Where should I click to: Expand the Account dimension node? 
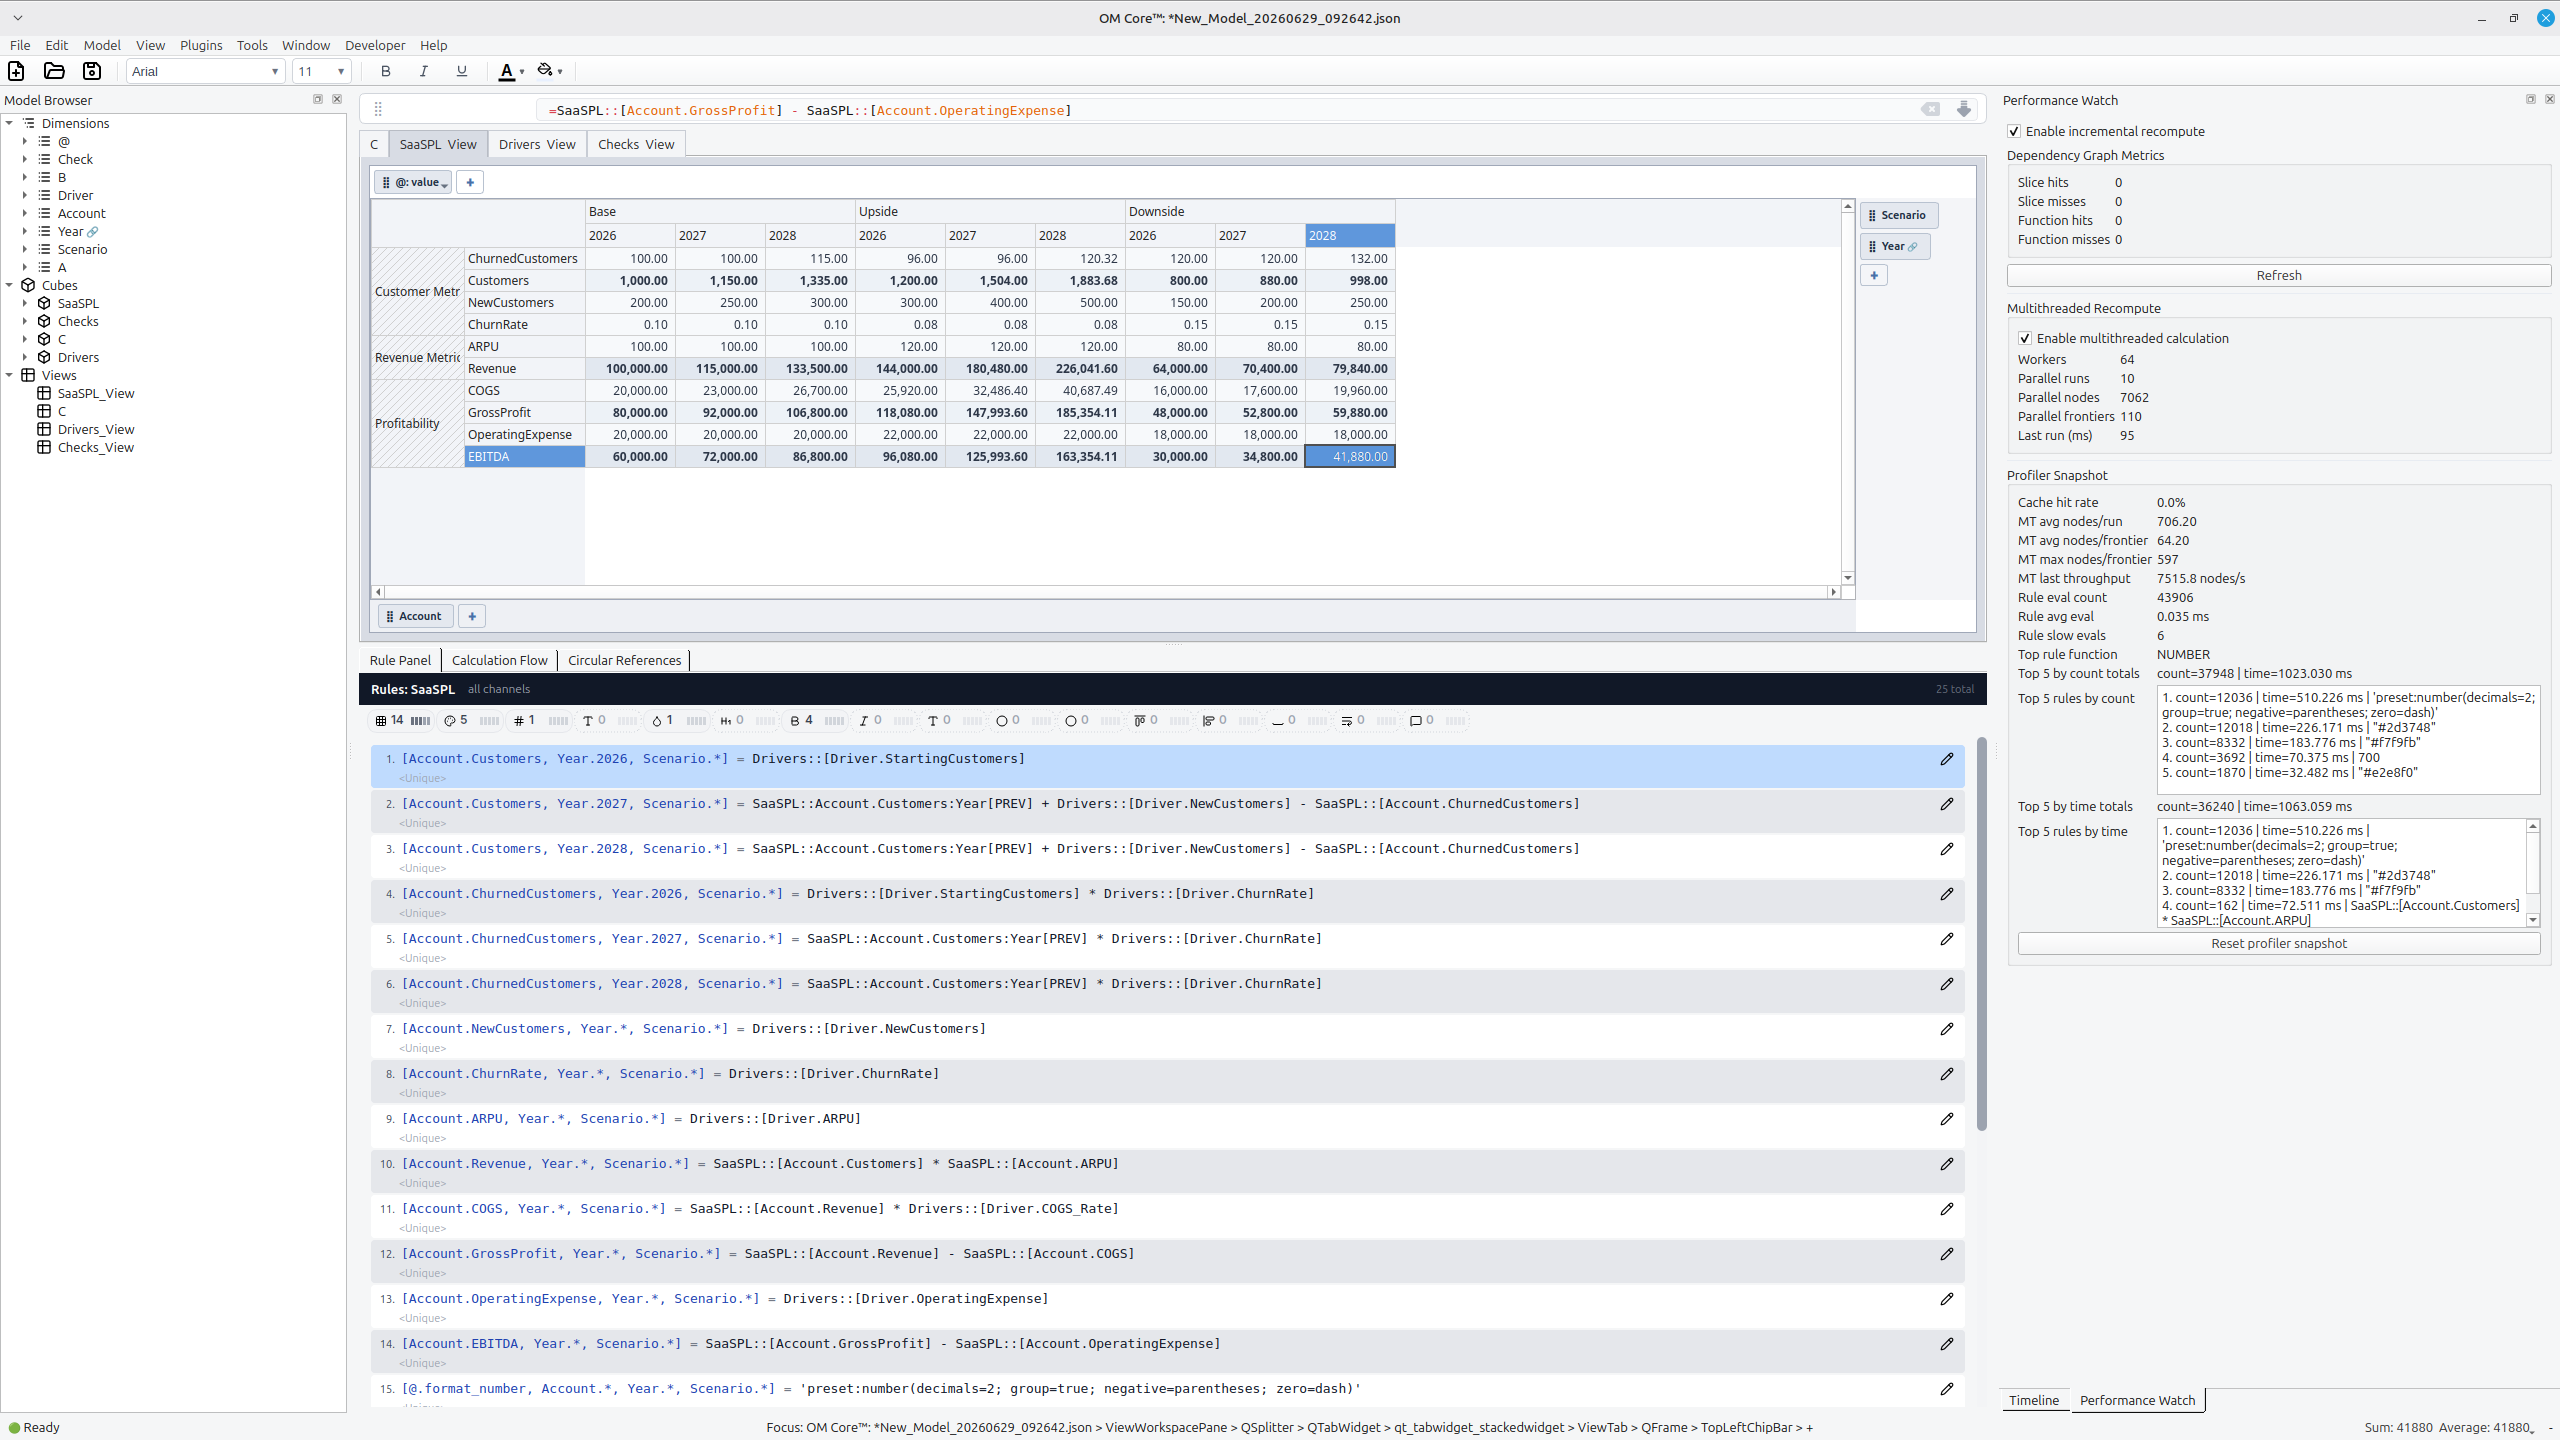coord(25,213)
